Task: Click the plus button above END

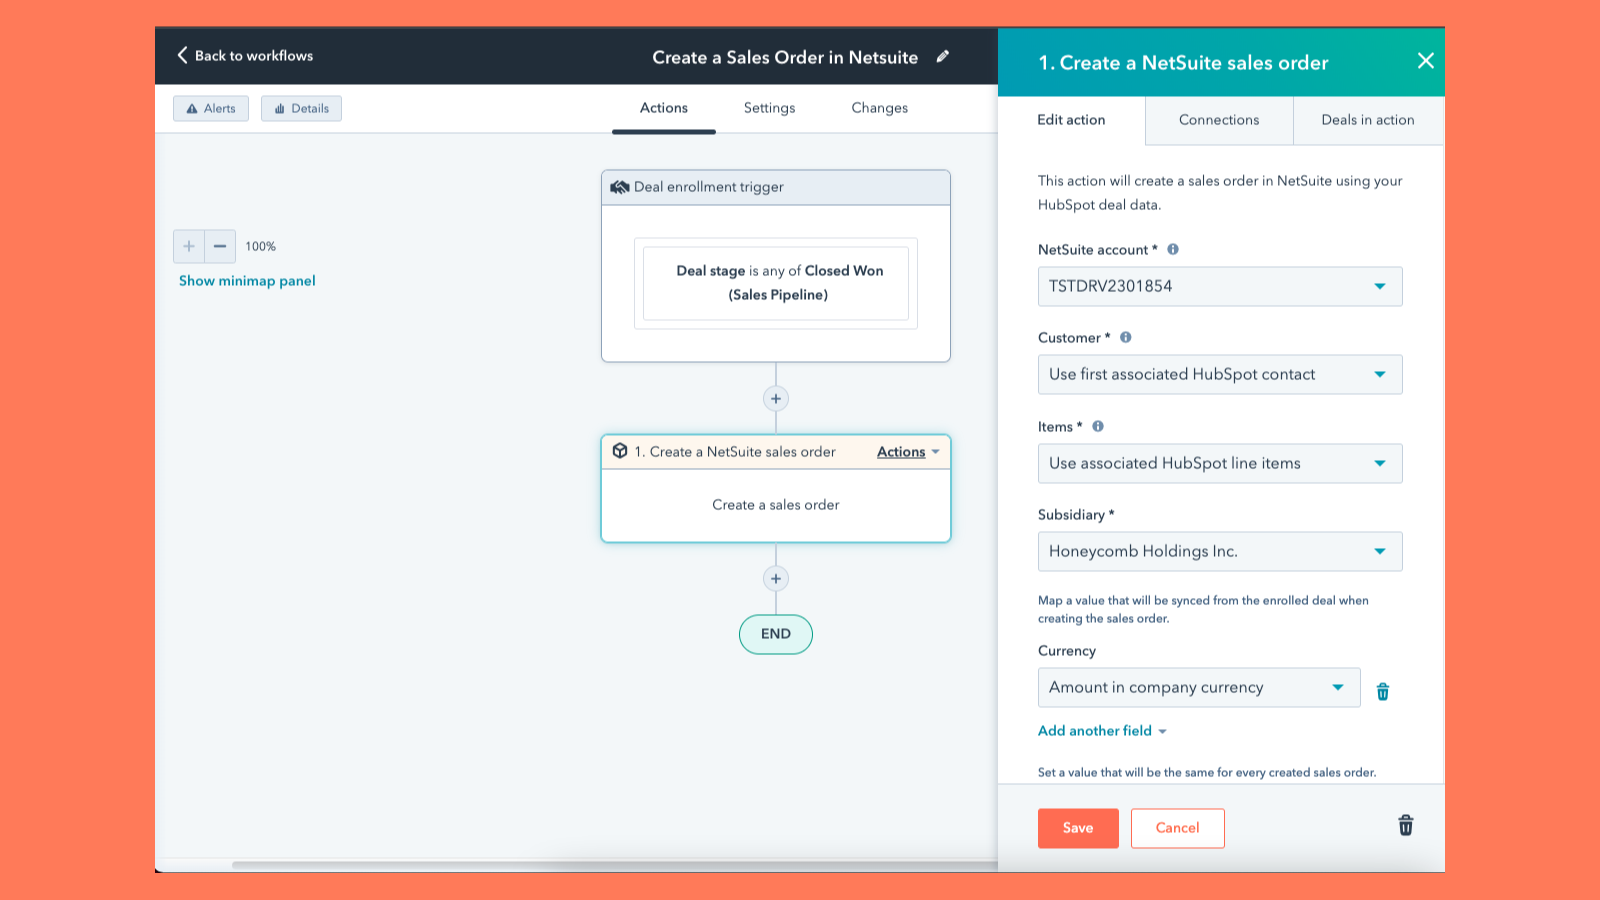Action: click(x=775, y=578)
